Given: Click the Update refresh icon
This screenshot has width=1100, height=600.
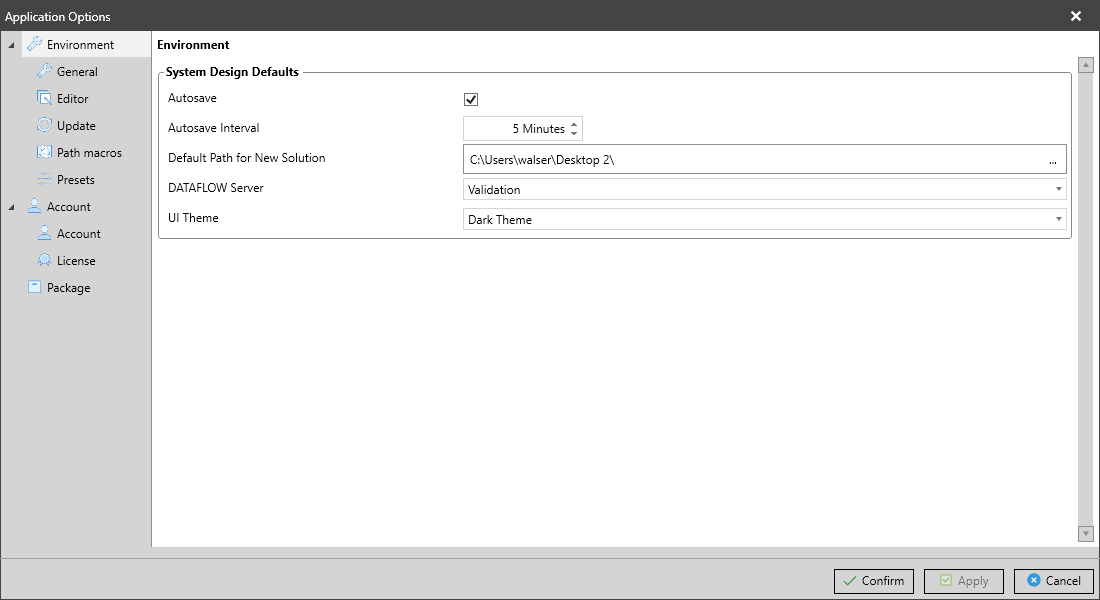Looking at the screenshot, I should 44,125.
